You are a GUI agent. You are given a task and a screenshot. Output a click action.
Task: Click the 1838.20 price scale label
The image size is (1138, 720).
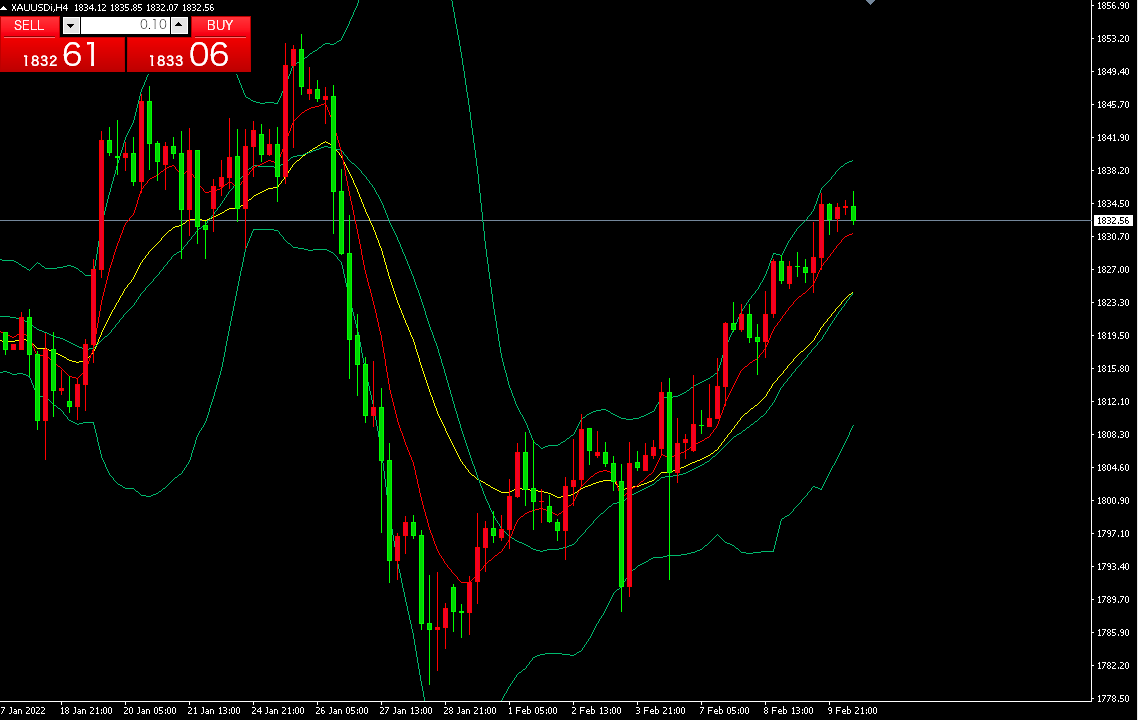click(1113, 171)
